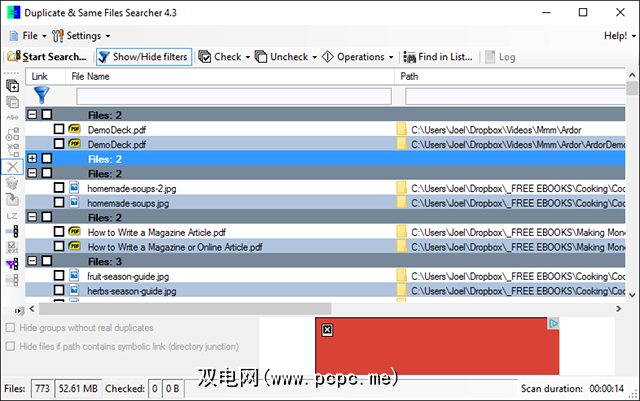Click the remove links sidebar icon
The image size is (640, 401).
pyautogui.click(x=12, y=150)
